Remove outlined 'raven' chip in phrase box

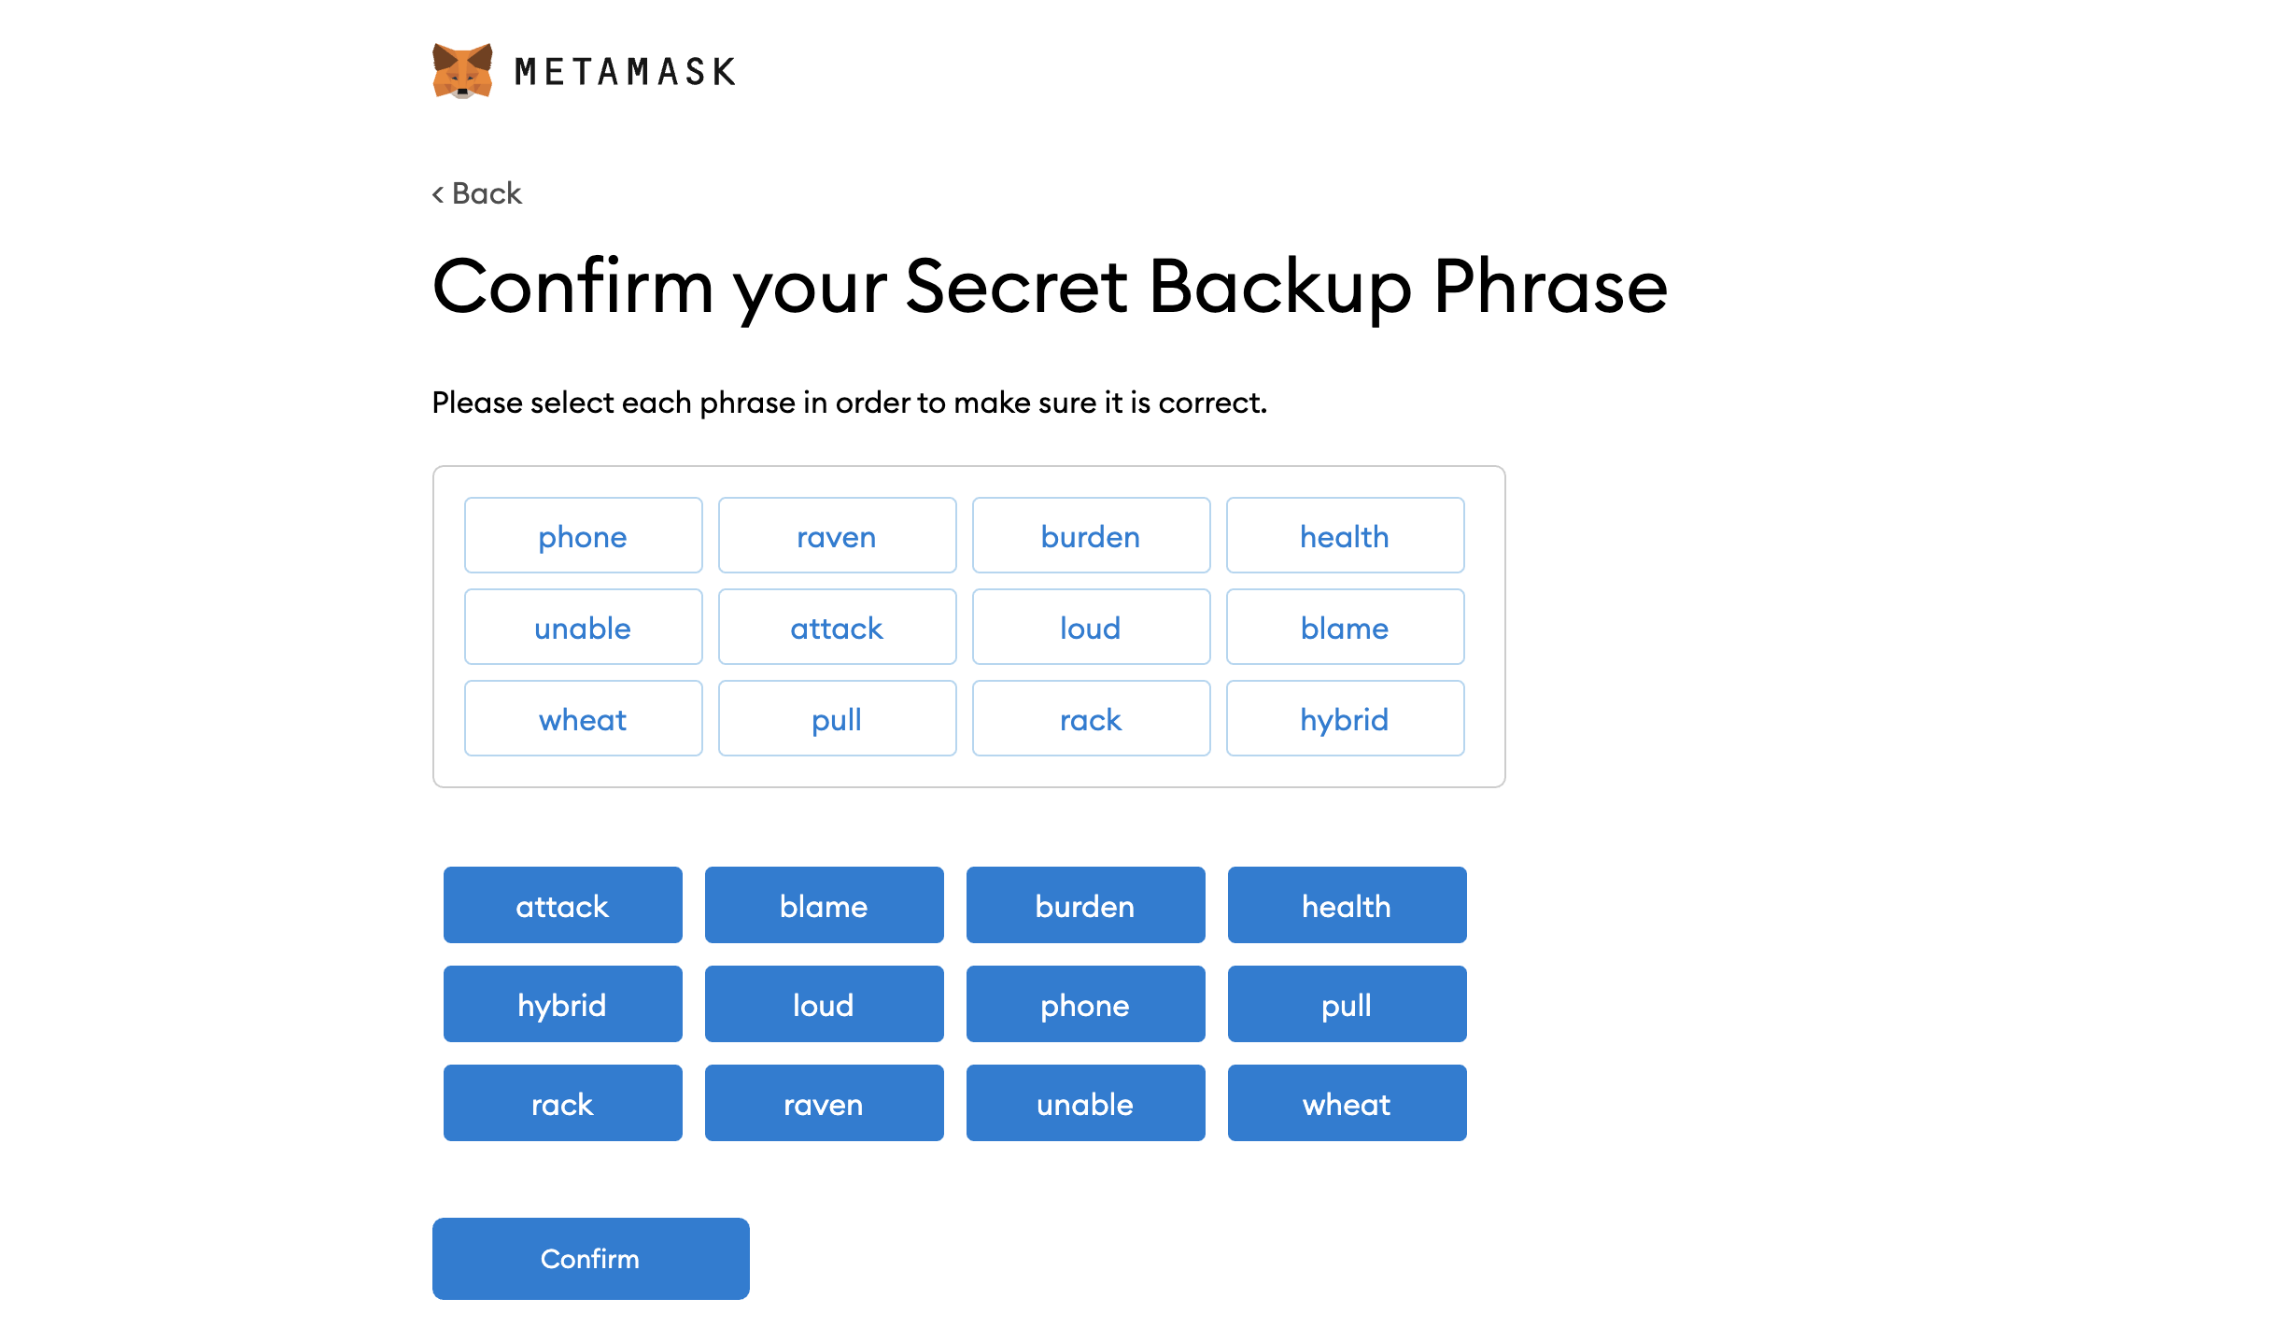(x=837, y=535)
